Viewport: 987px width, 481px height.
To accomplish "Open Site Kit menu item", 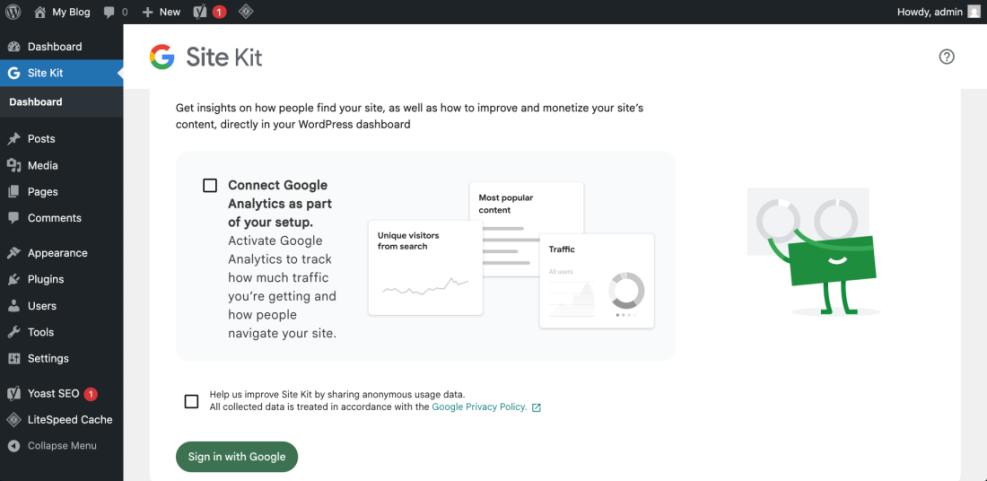I will [62, 73].
